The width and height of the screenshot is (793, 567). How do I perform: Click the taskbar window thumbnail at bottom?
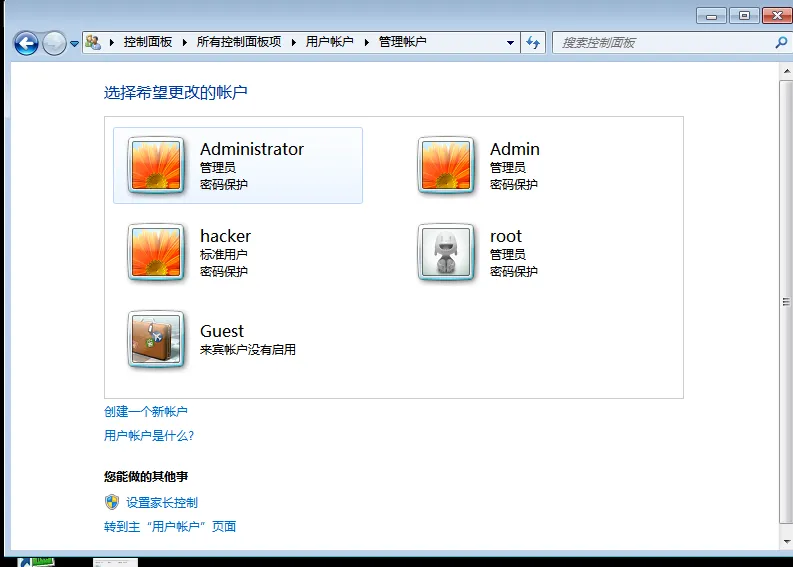click(x=115, y=562)
